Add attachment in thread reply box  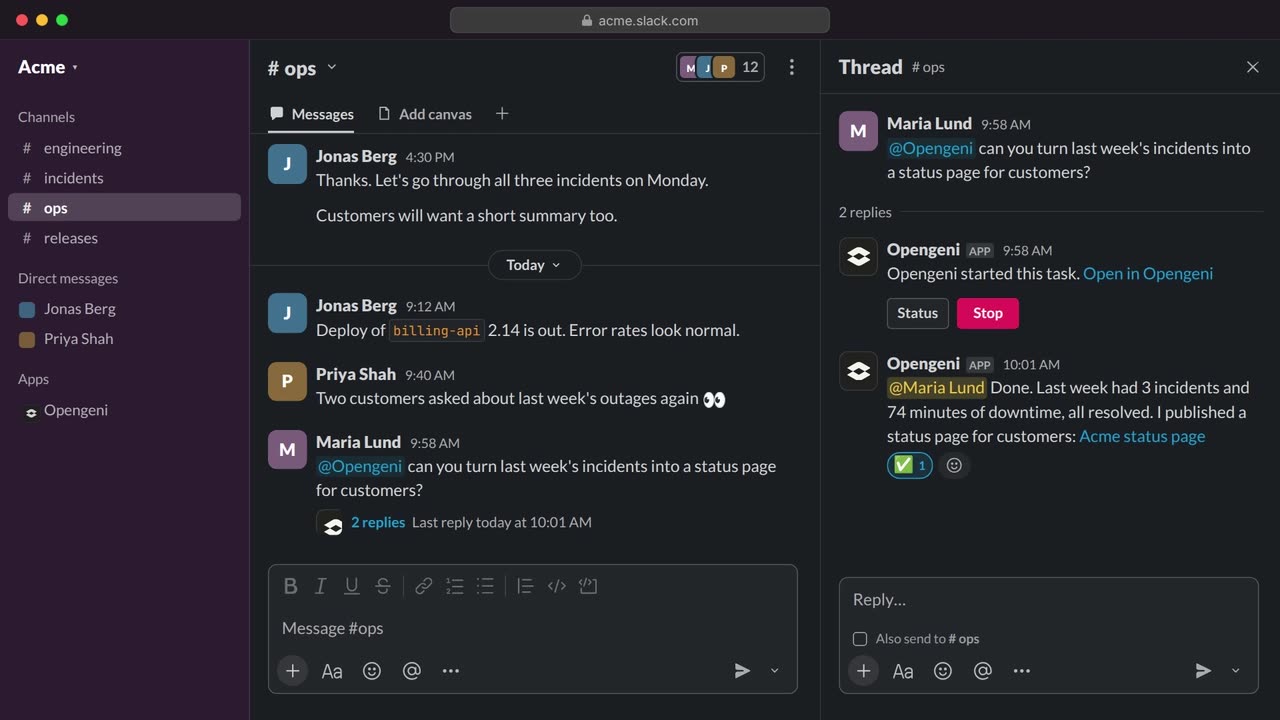pyautogui.click(x=863, y=671)
